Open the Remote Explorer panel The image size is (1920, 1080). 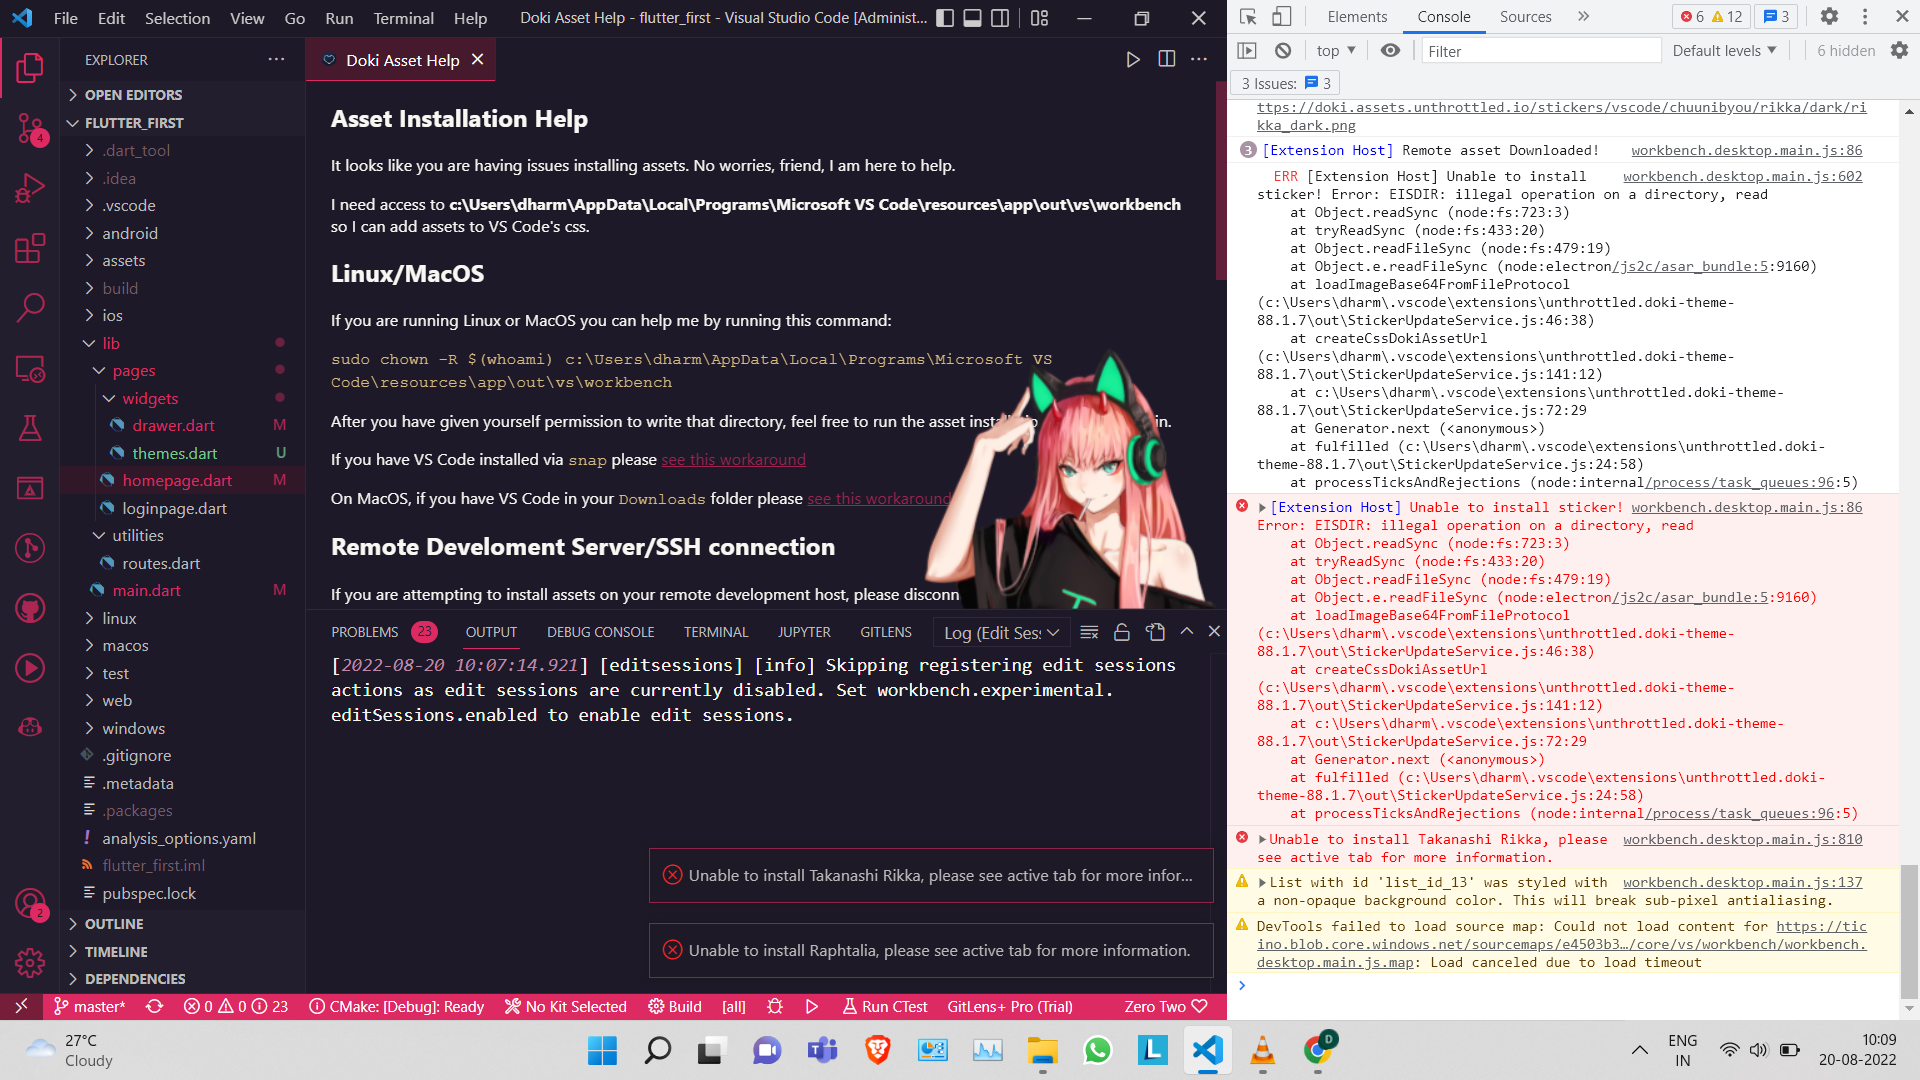click(x=30, y=370)
